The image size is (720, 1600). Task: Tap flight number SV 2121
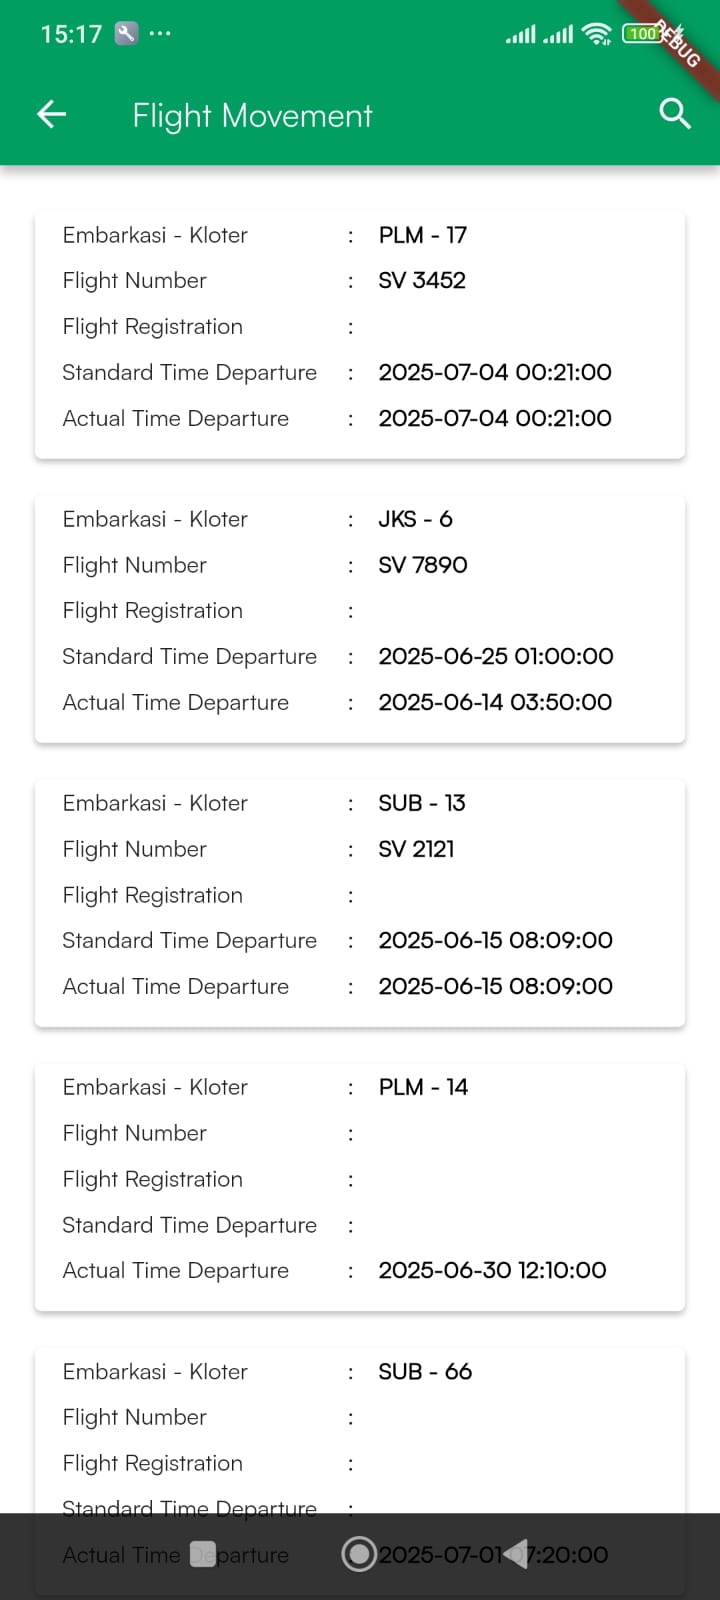point(416,849)
